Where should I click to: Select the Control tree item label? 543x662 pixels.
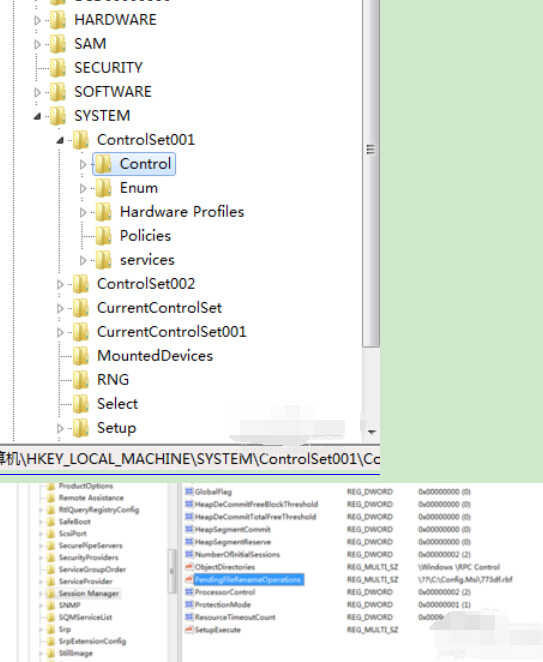145,164
